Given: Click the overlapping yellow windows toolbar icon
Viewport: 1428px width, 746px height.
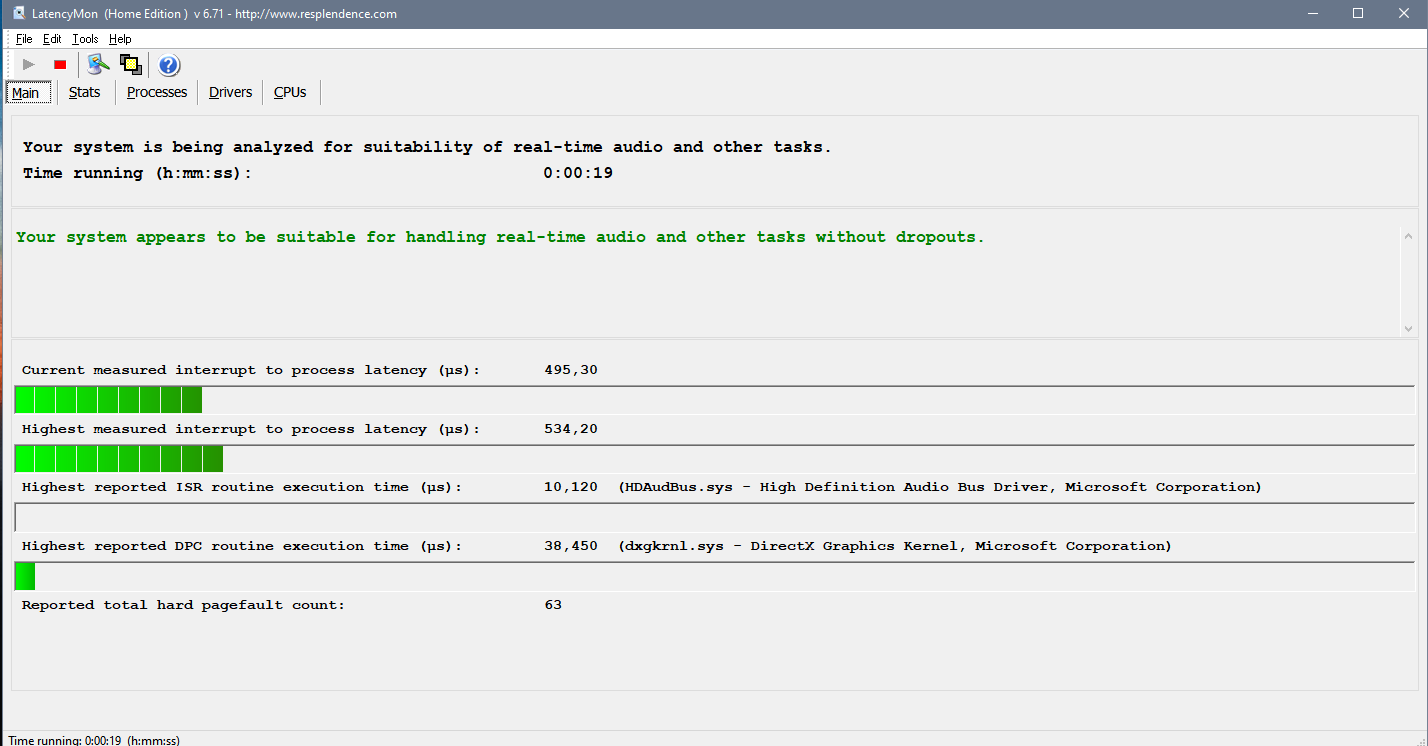Looking at the screenshot, I should point(130,65).
